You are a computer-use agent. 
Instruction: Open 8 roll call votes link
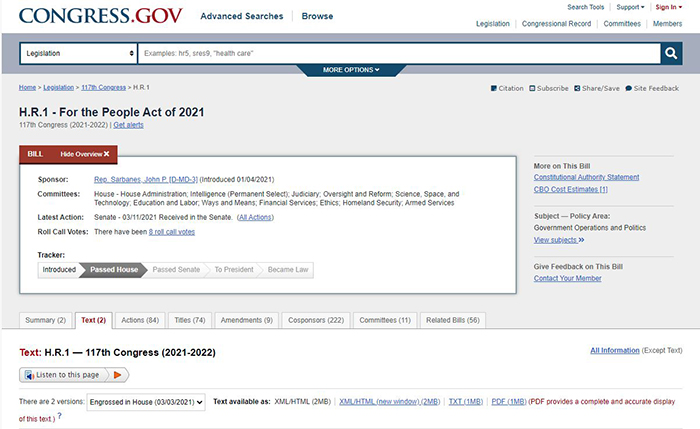[172, 232]
